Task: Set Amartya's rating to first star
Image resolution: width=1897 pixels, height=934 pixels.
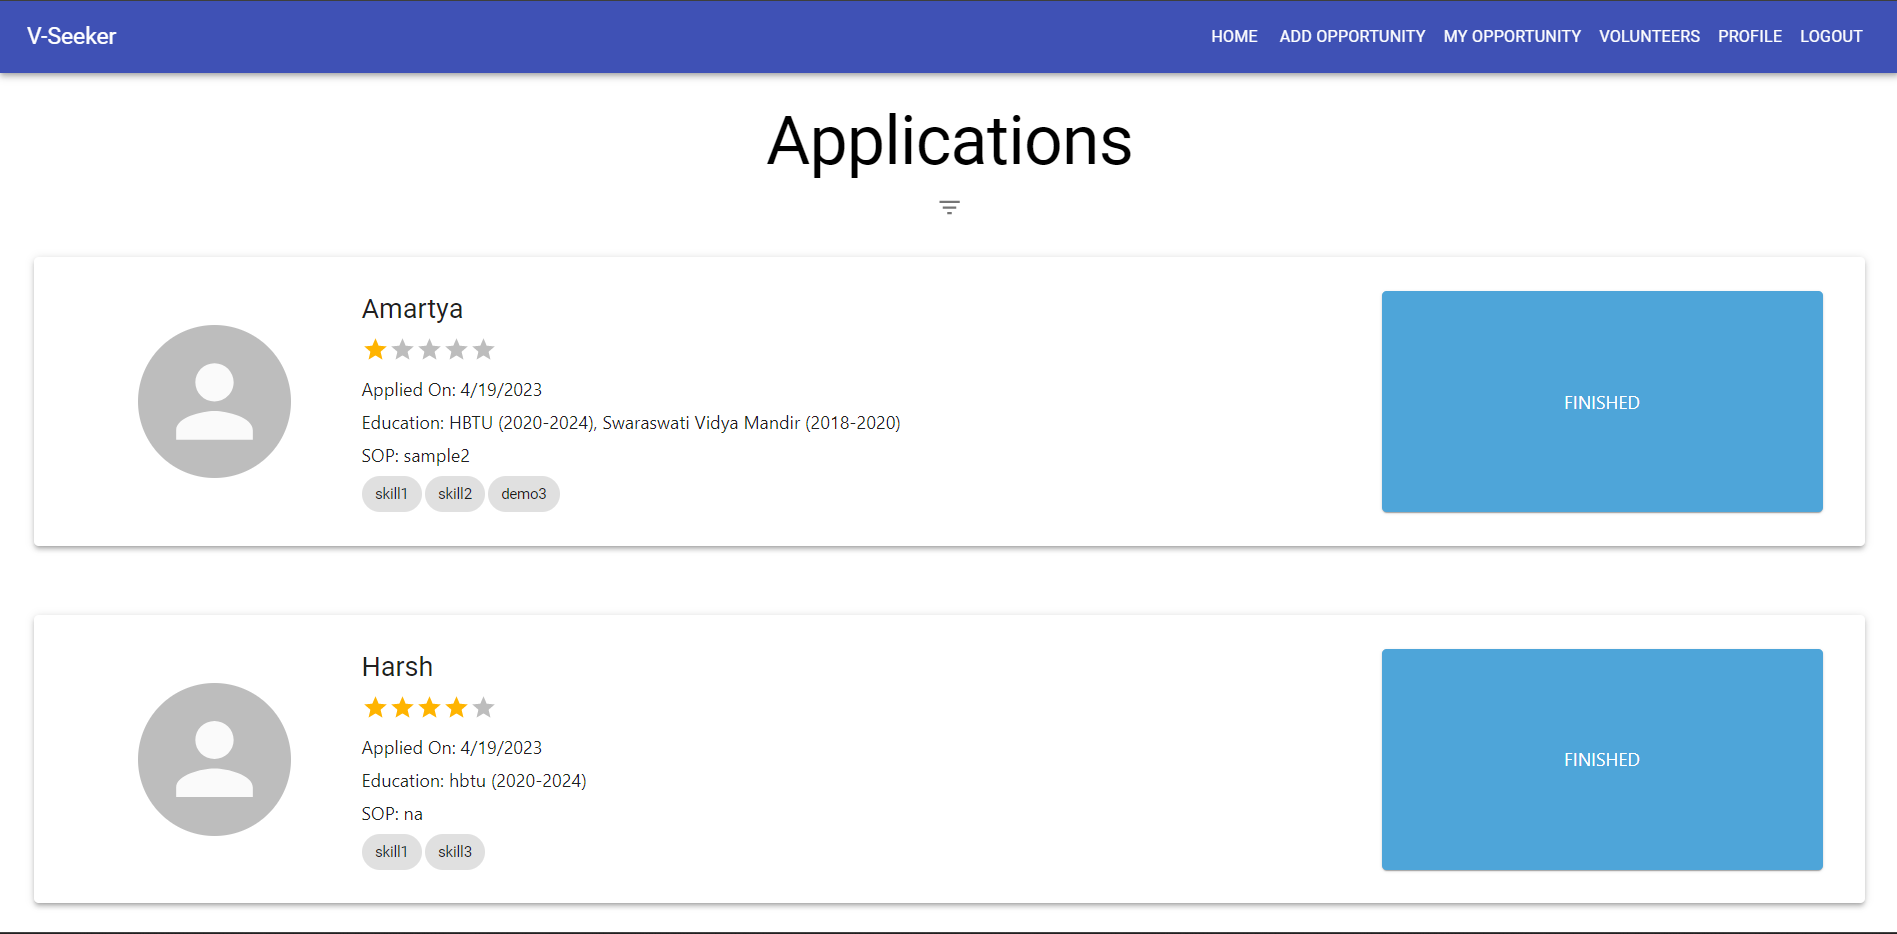Action: pos(375,349)
